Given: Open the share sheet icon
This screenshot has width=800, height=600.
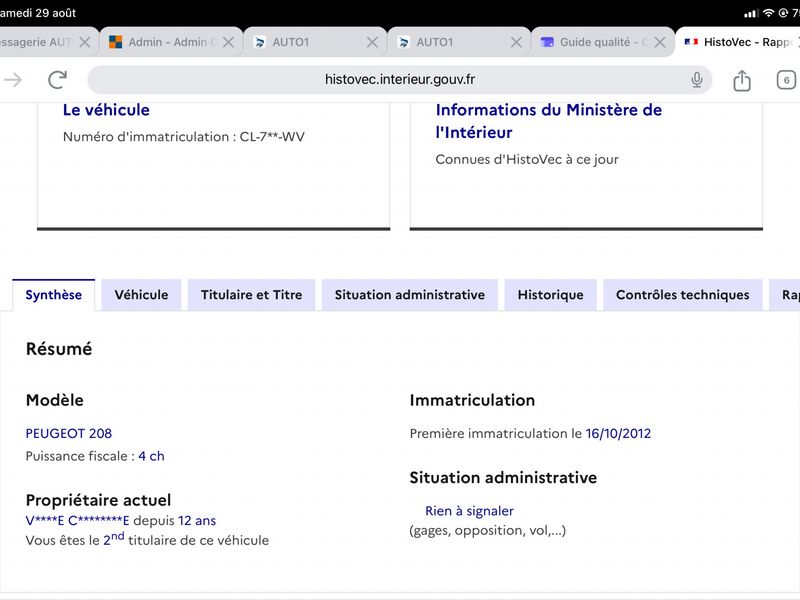Looking at the screenshot, I should tap(742, 80).
